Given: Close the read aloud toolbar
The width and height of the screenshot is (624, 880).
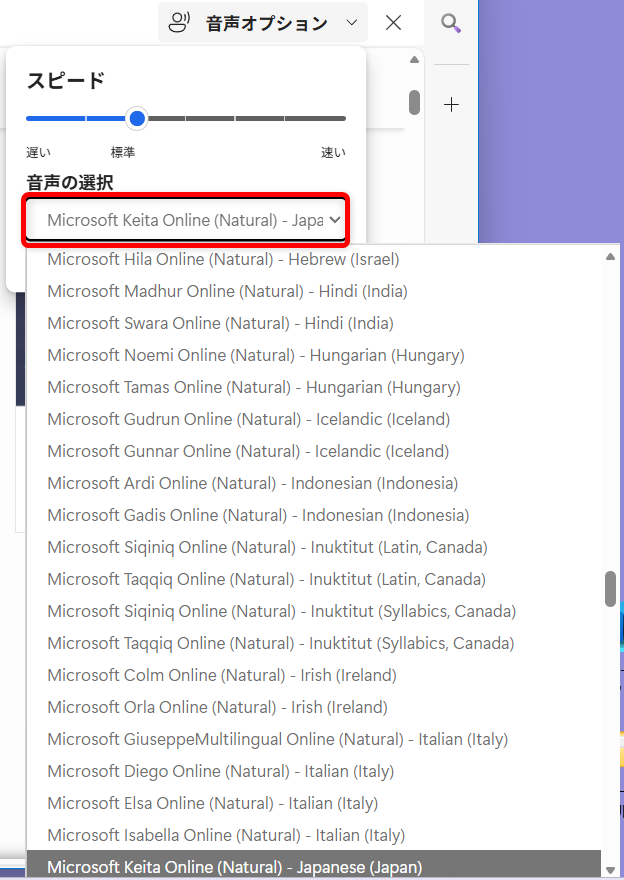Looking at the screenshot, I should (x=393, y=23).
